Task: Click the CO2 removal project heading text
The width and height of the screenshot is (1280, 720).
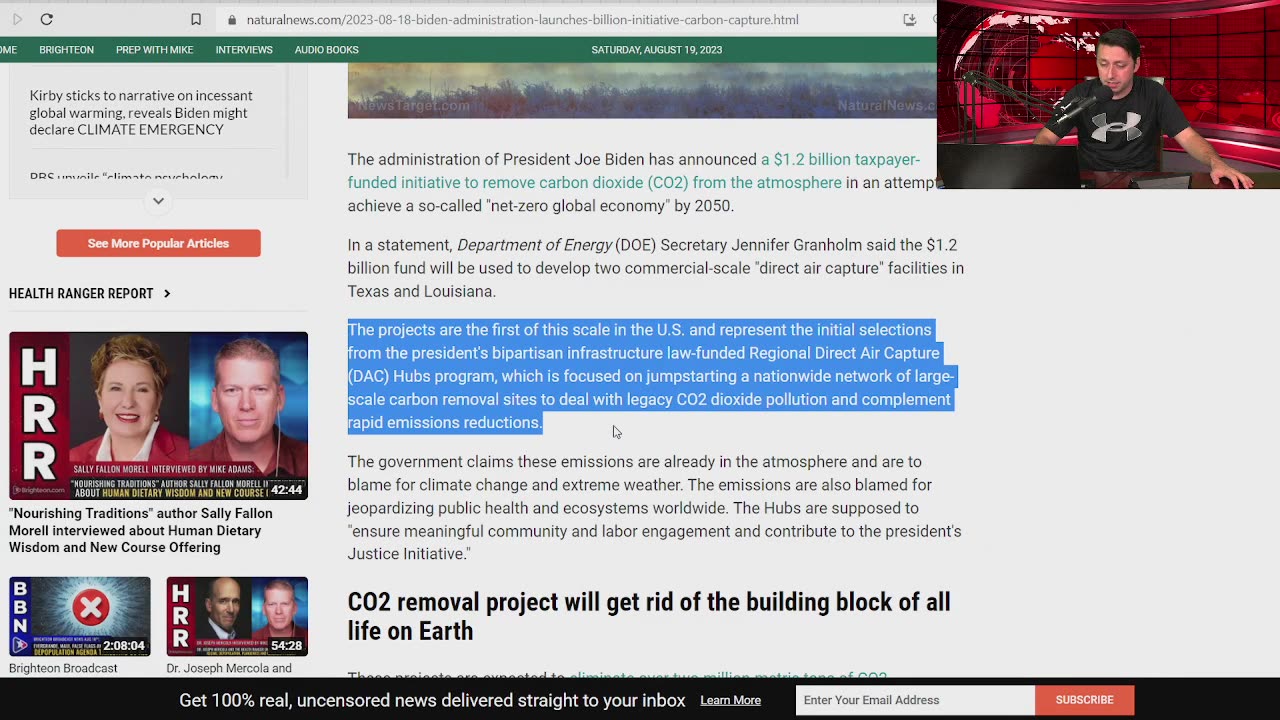Action: coord(649,616)
